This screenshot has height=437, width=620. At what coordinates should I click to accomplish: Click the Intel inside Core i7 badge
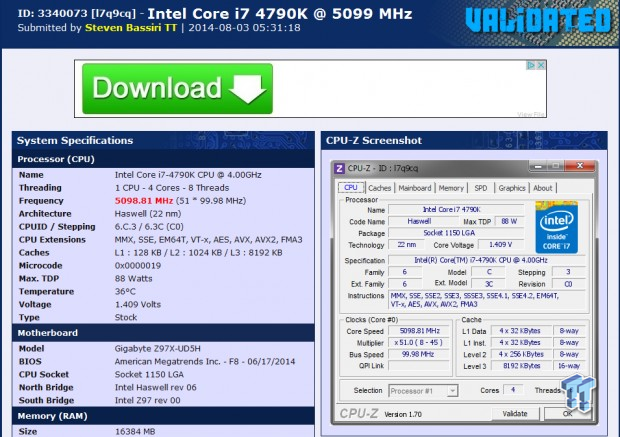tap(556, 227)
